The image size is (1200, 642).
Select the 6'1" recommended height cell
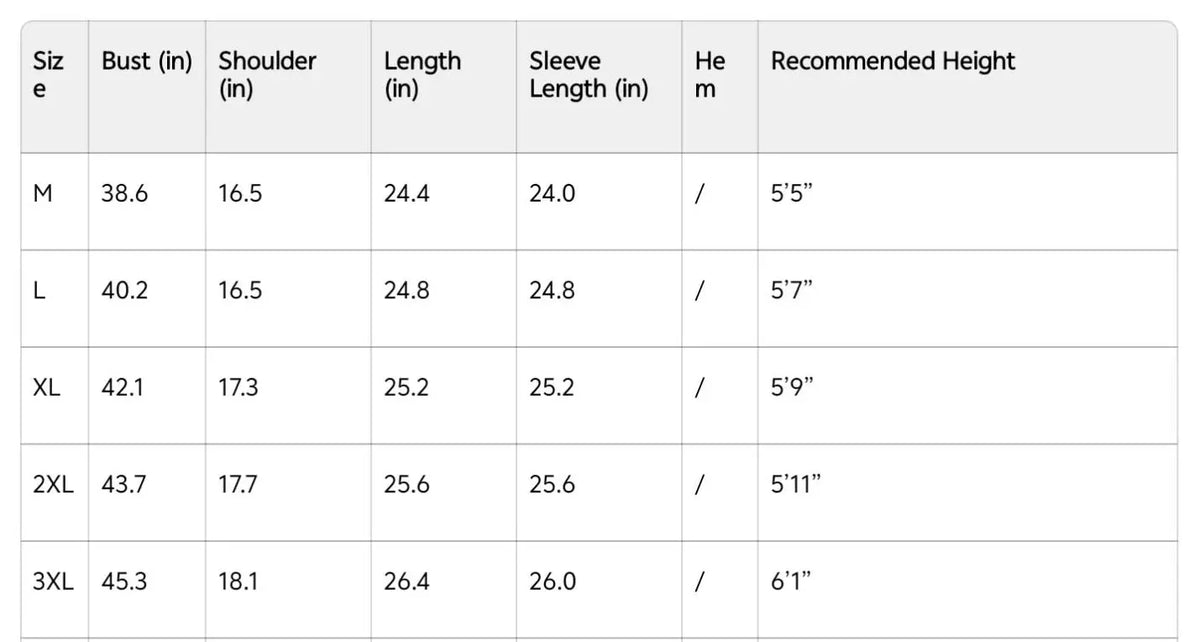click(791, 582)
